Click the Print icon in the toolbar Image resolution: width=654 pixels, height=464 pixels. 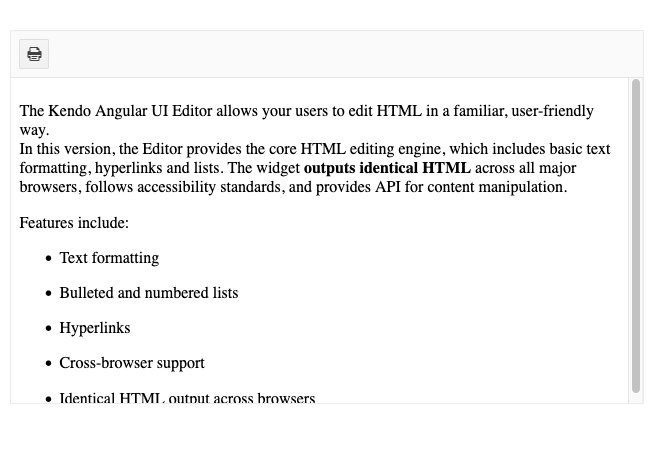point(34,54)
